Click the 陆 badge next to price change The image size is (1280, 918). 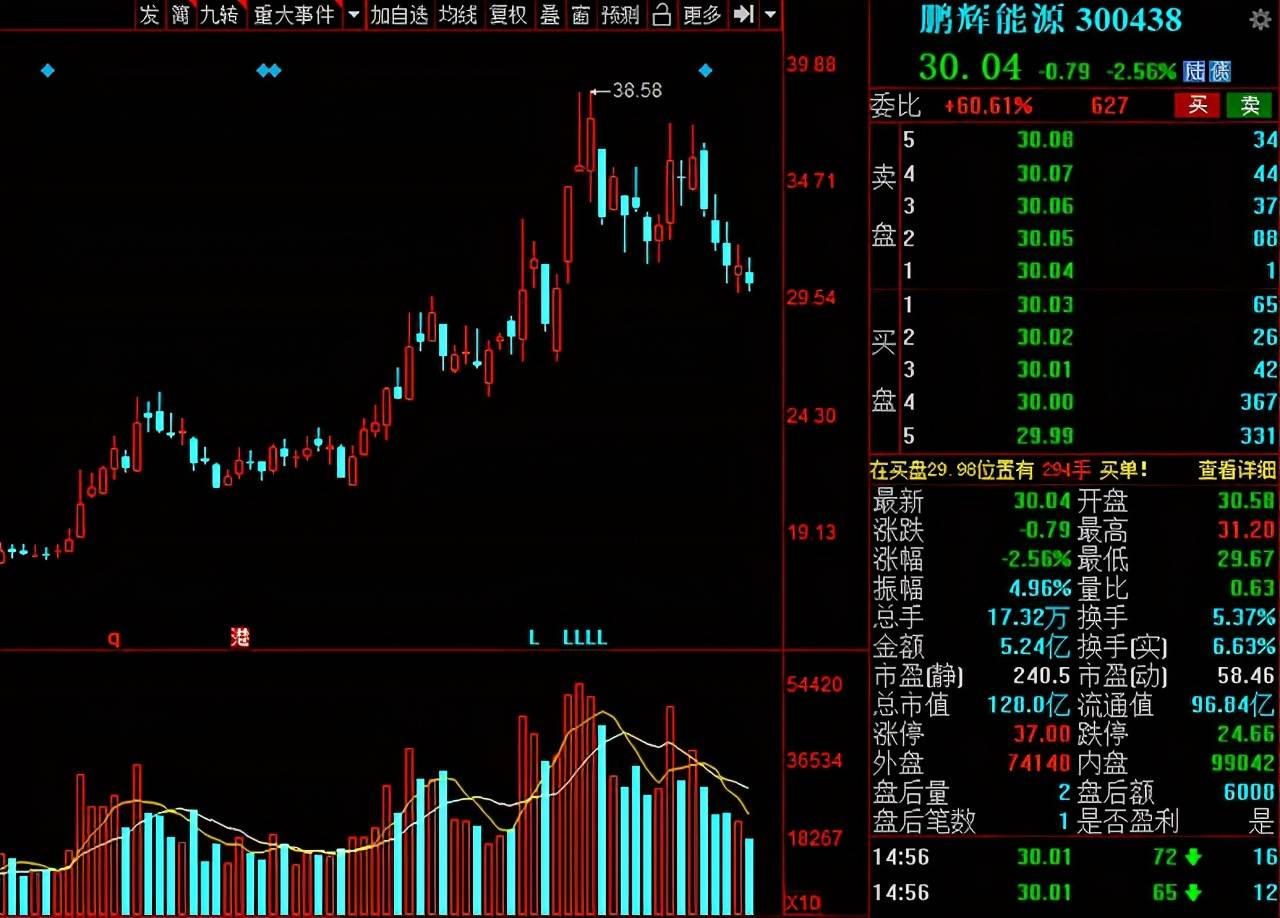tap(1195, 71)
